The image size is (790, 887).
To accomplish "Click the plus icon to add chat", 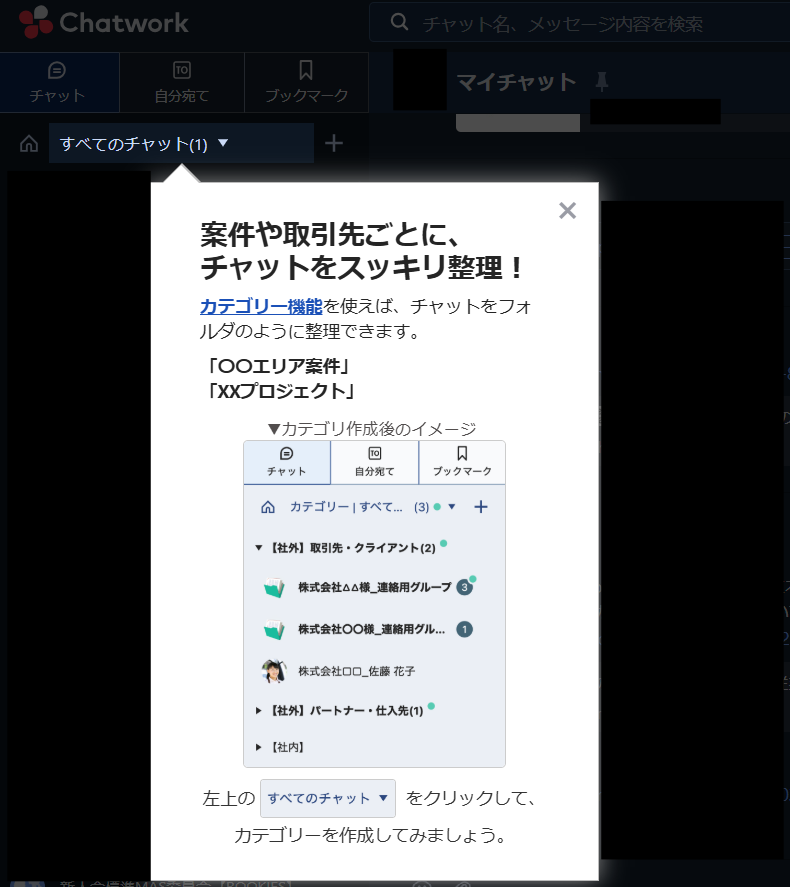I will coord(334,143).
